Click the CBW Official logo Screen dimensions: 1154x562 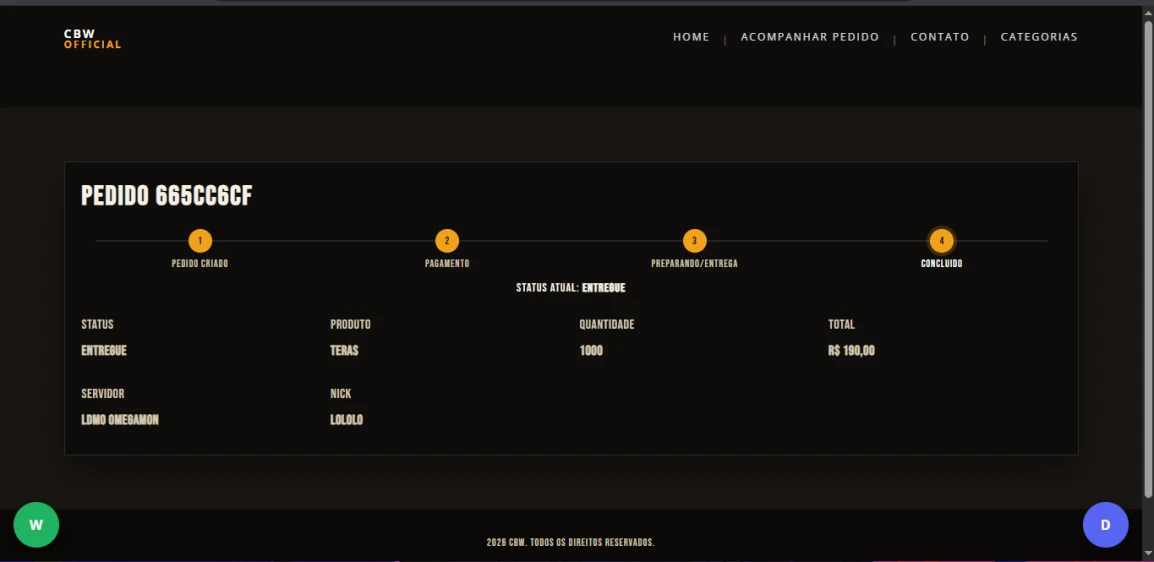tap(92, 39)
